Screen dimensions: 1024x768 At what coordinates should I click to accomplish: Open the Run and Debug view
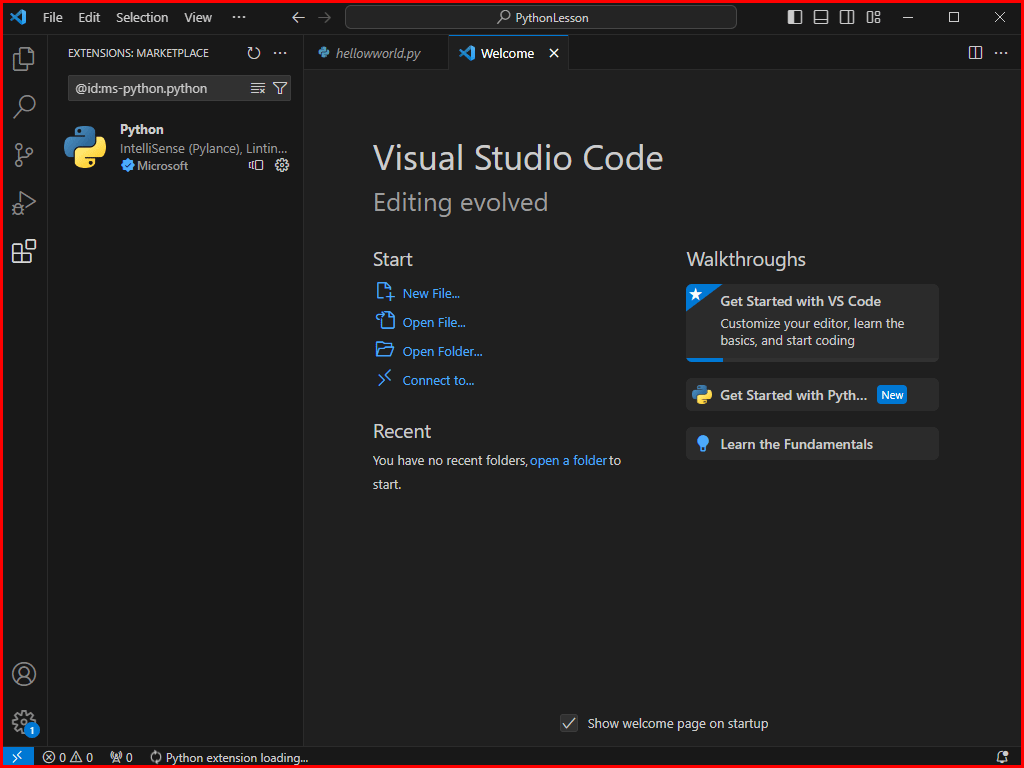[x=24, y=203]
